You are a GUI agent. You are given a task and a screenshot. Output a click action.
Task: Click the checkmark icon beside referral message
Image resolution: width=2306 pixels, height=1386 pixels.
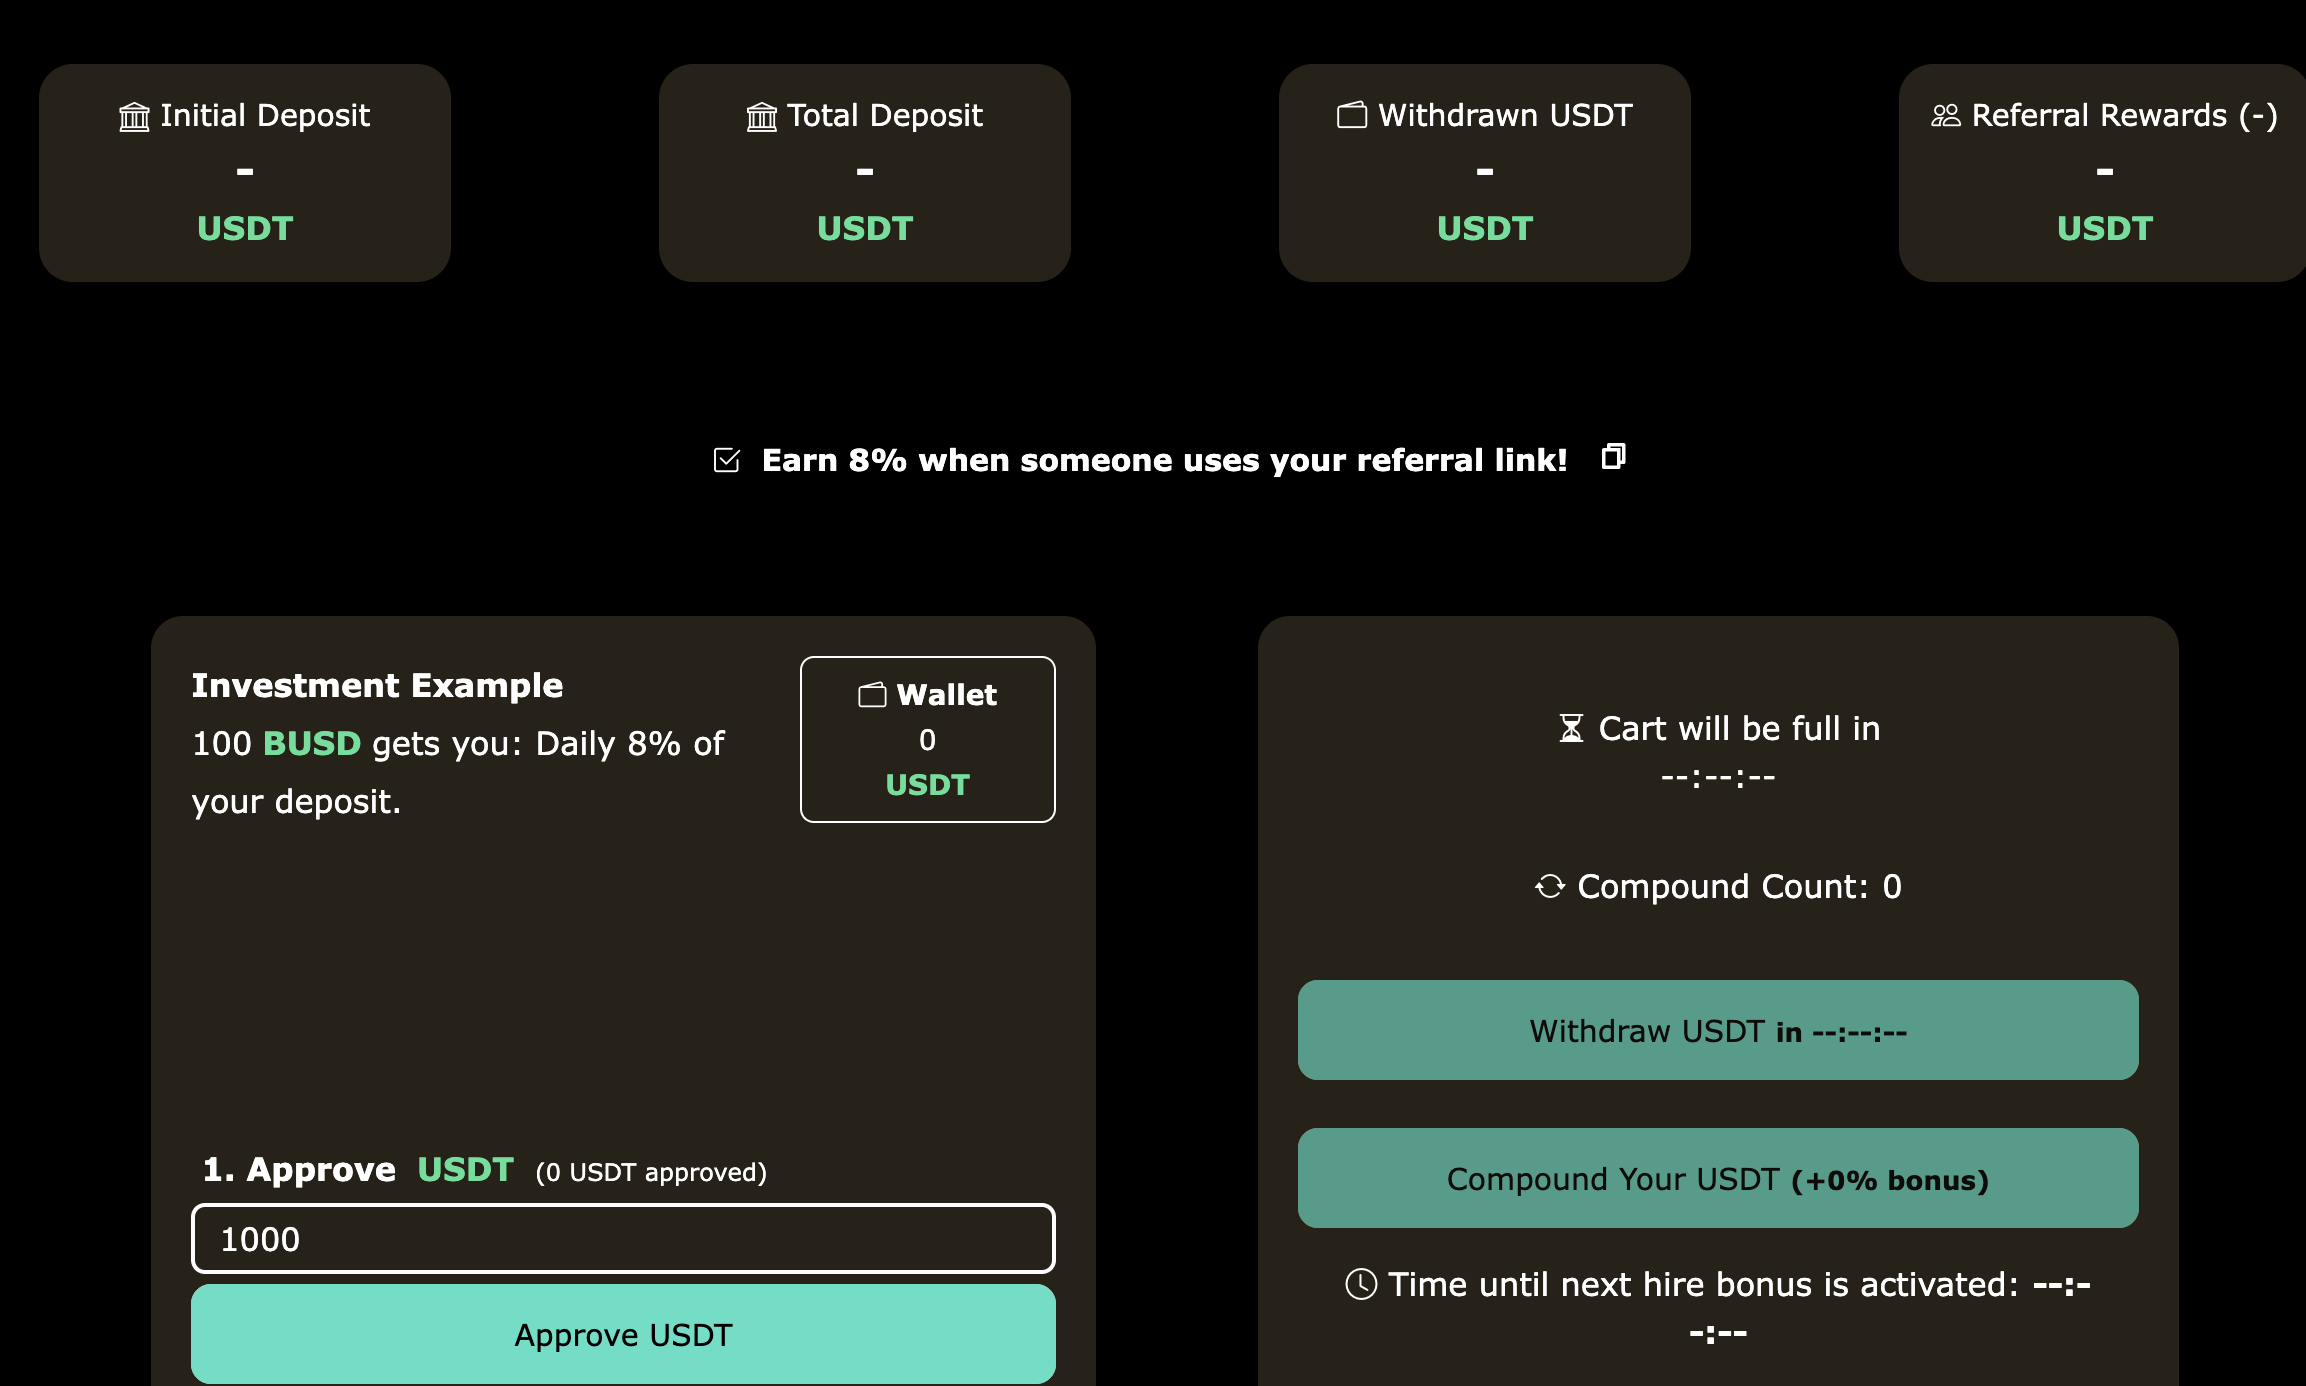tap(727, 460)
